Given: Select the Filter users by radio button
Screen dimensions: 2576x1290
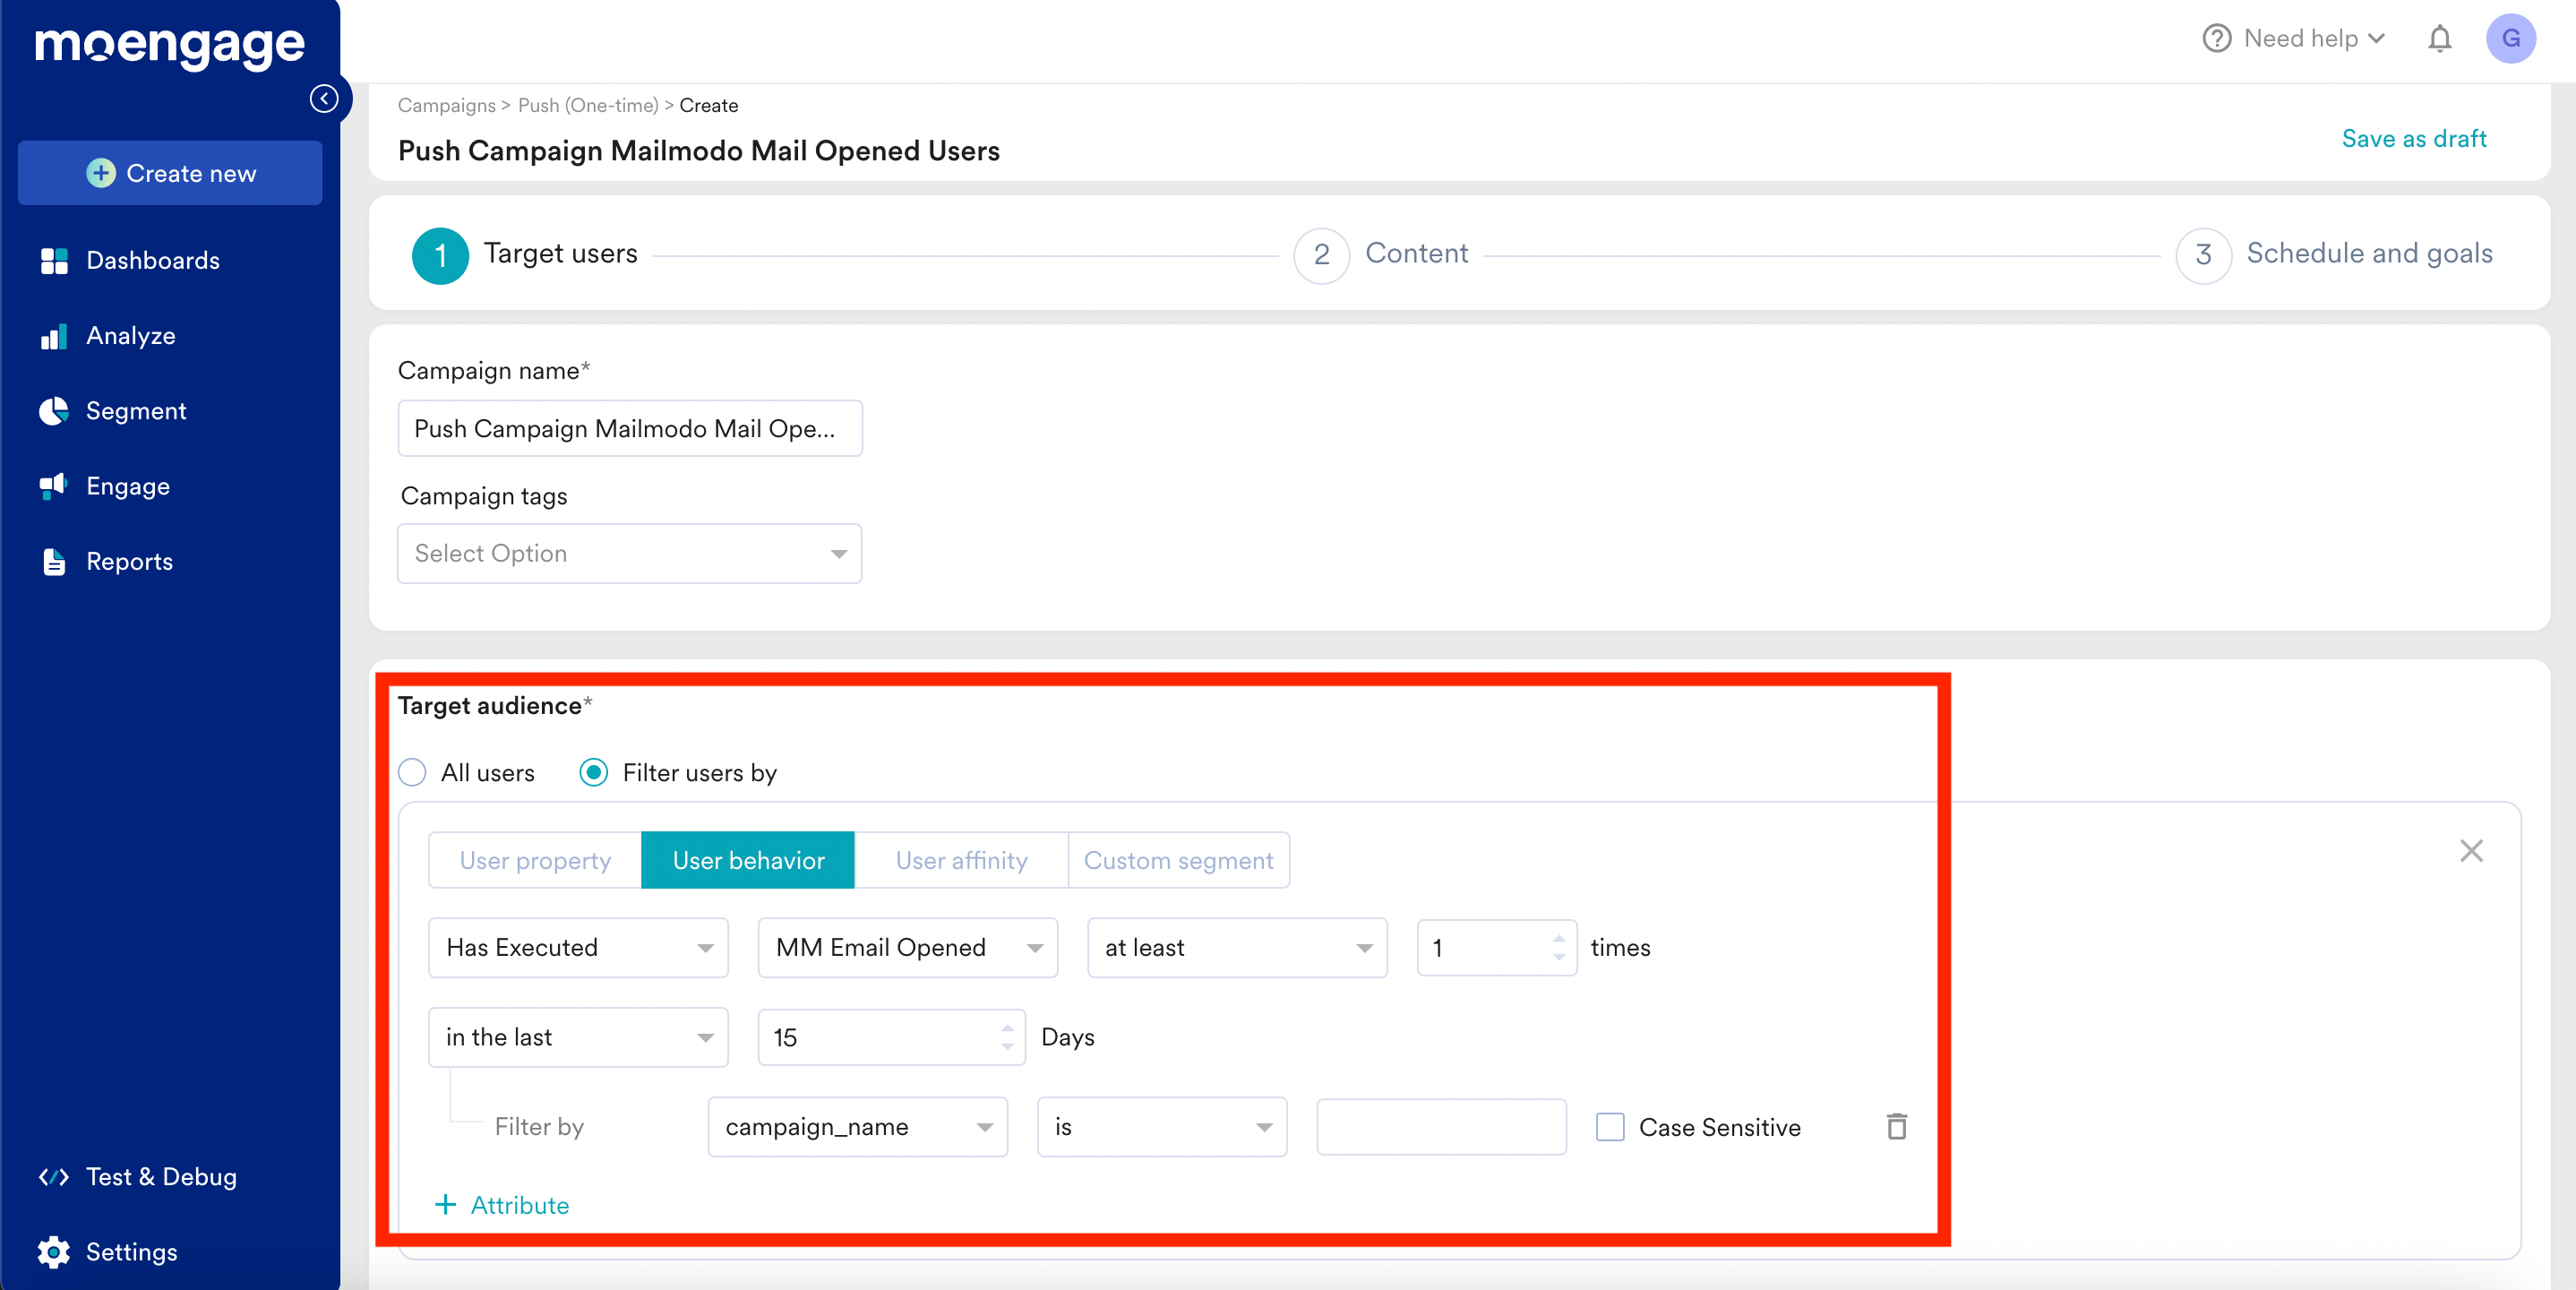Looking at the screenshot, I should 594,772.
